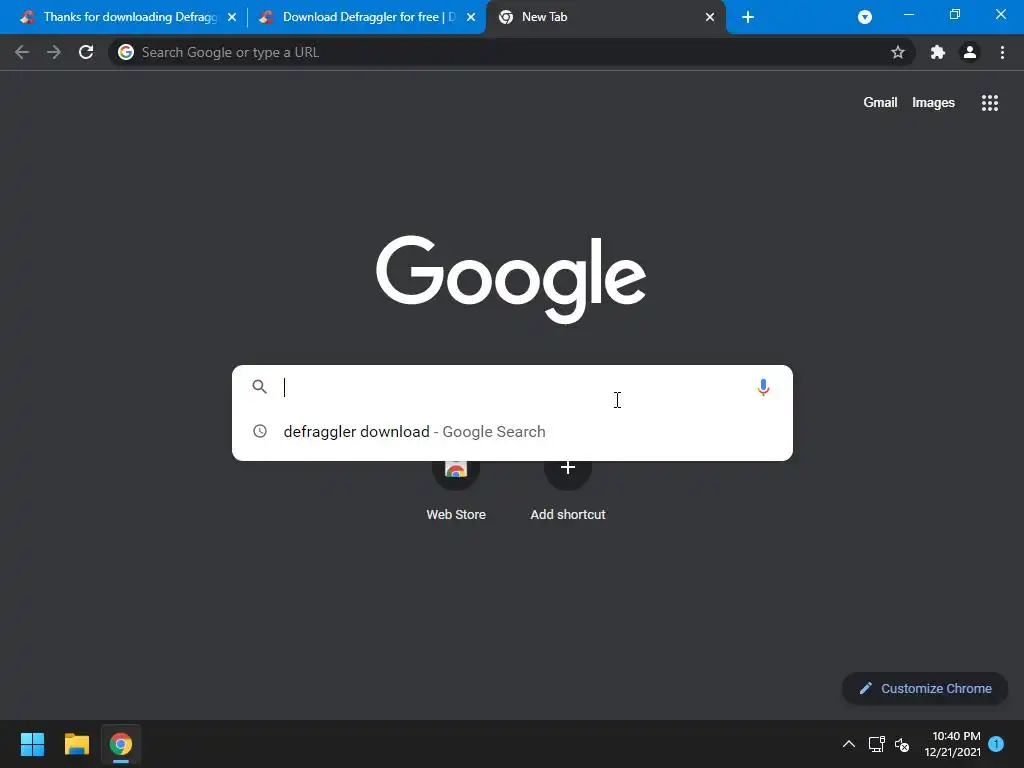The image size is (1024, 768).
Task: Show hidden system tray icons
Action: [x=848, y=744]
